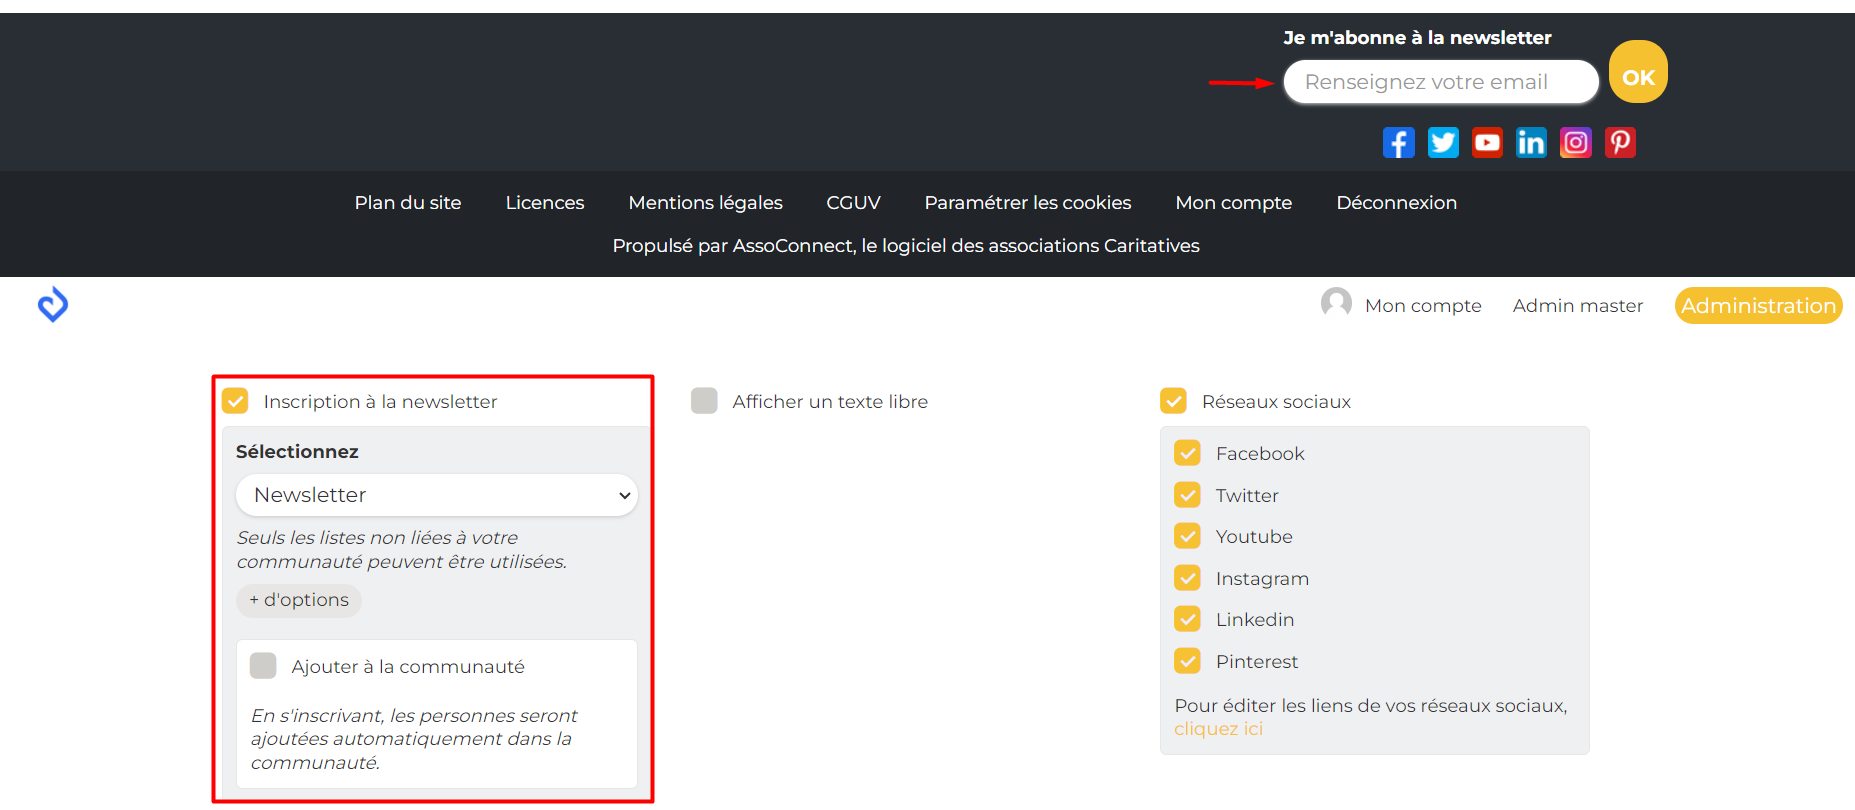Open the Facebook social icon
Viewport: 1855px width, 810px height.
pos(1398,143)
